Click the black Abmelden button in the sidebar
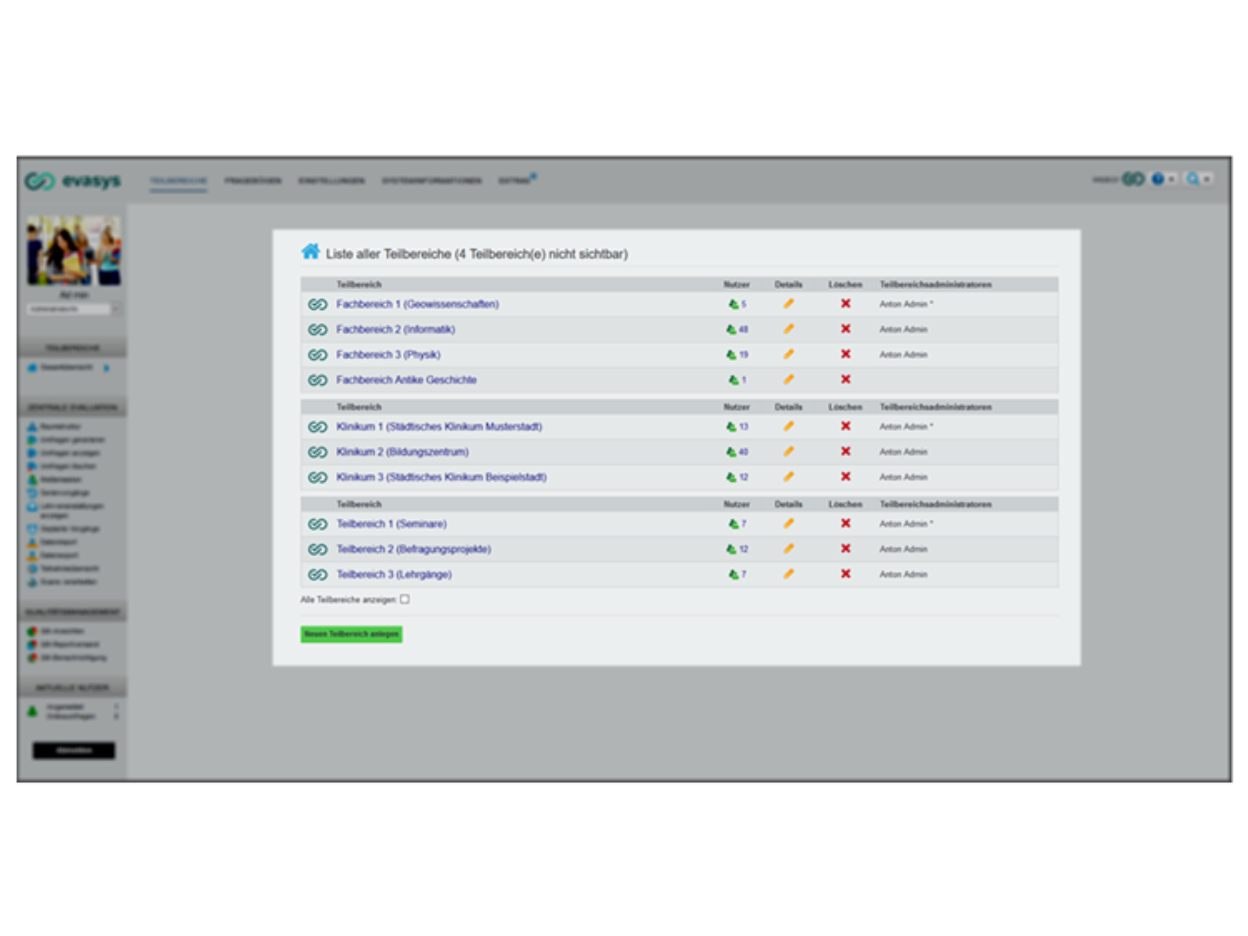1248x936 pixels. (x=75, y=750)
